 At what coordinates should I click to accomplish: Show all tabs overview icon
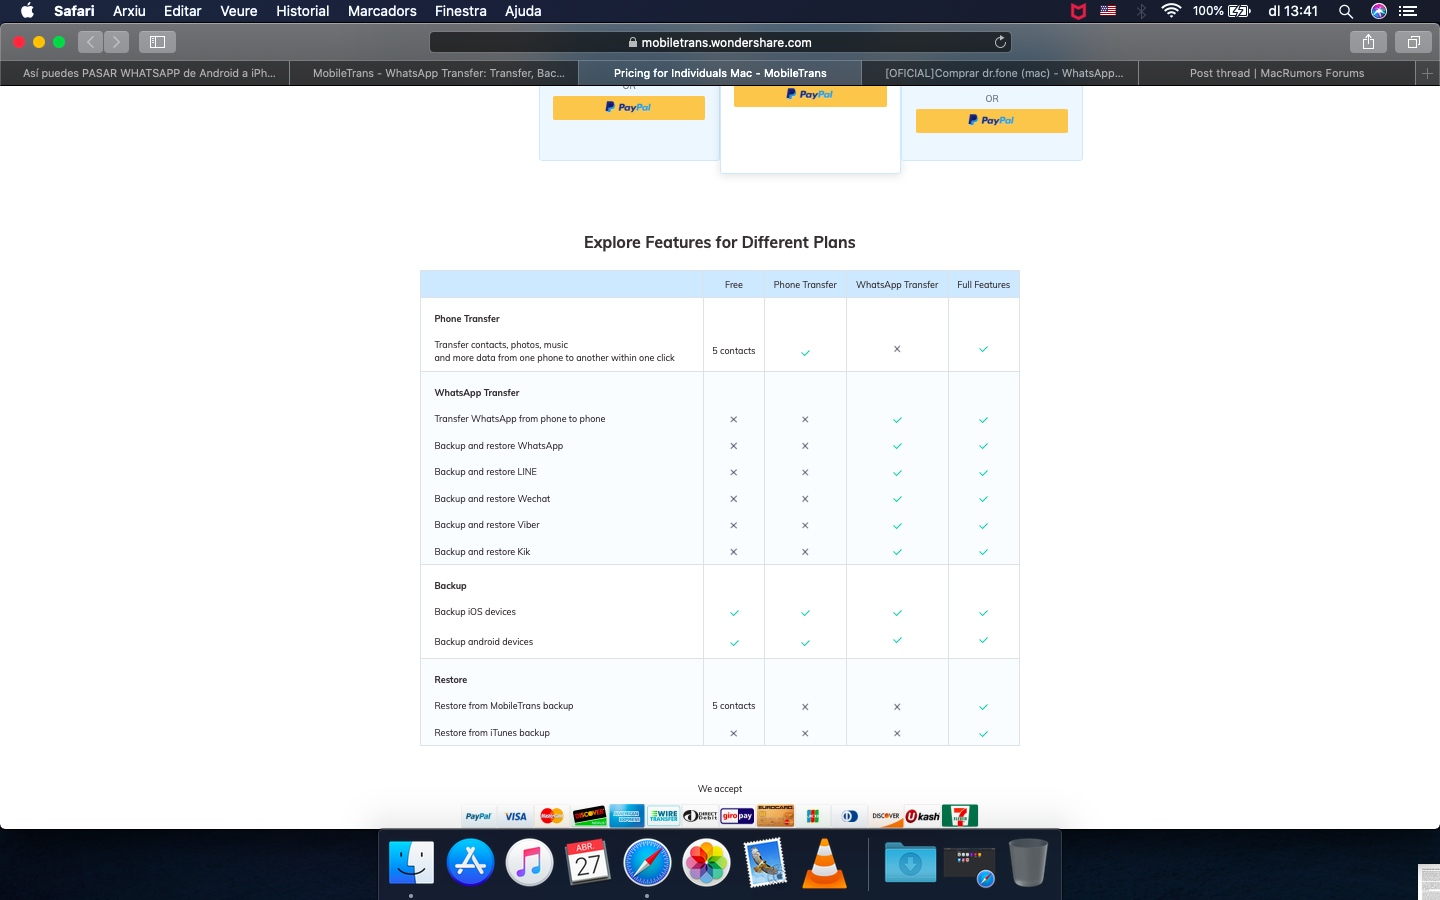(x=1413, y=42)
